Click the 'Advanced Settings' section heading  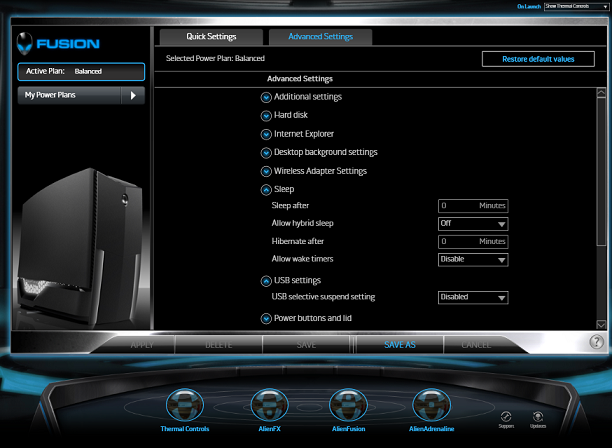(x=300, y=79)
